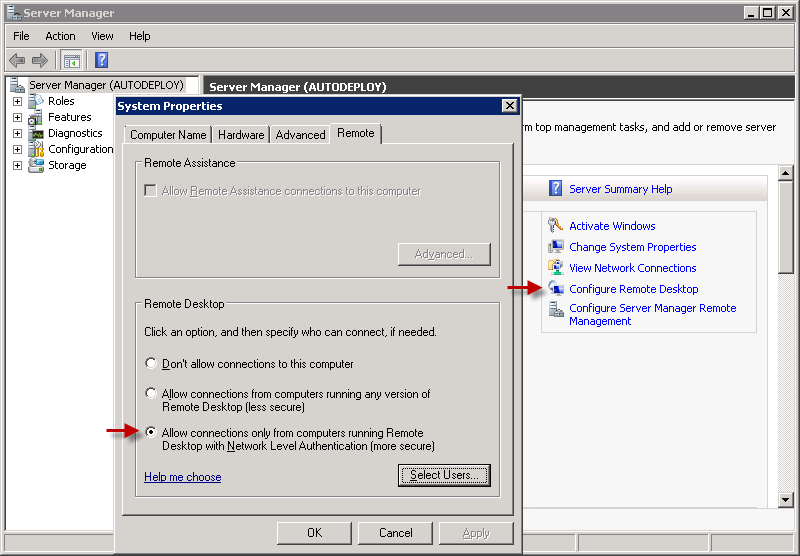Expand the Roles tree node
This screenshot has height=556, width=800.
17,102
